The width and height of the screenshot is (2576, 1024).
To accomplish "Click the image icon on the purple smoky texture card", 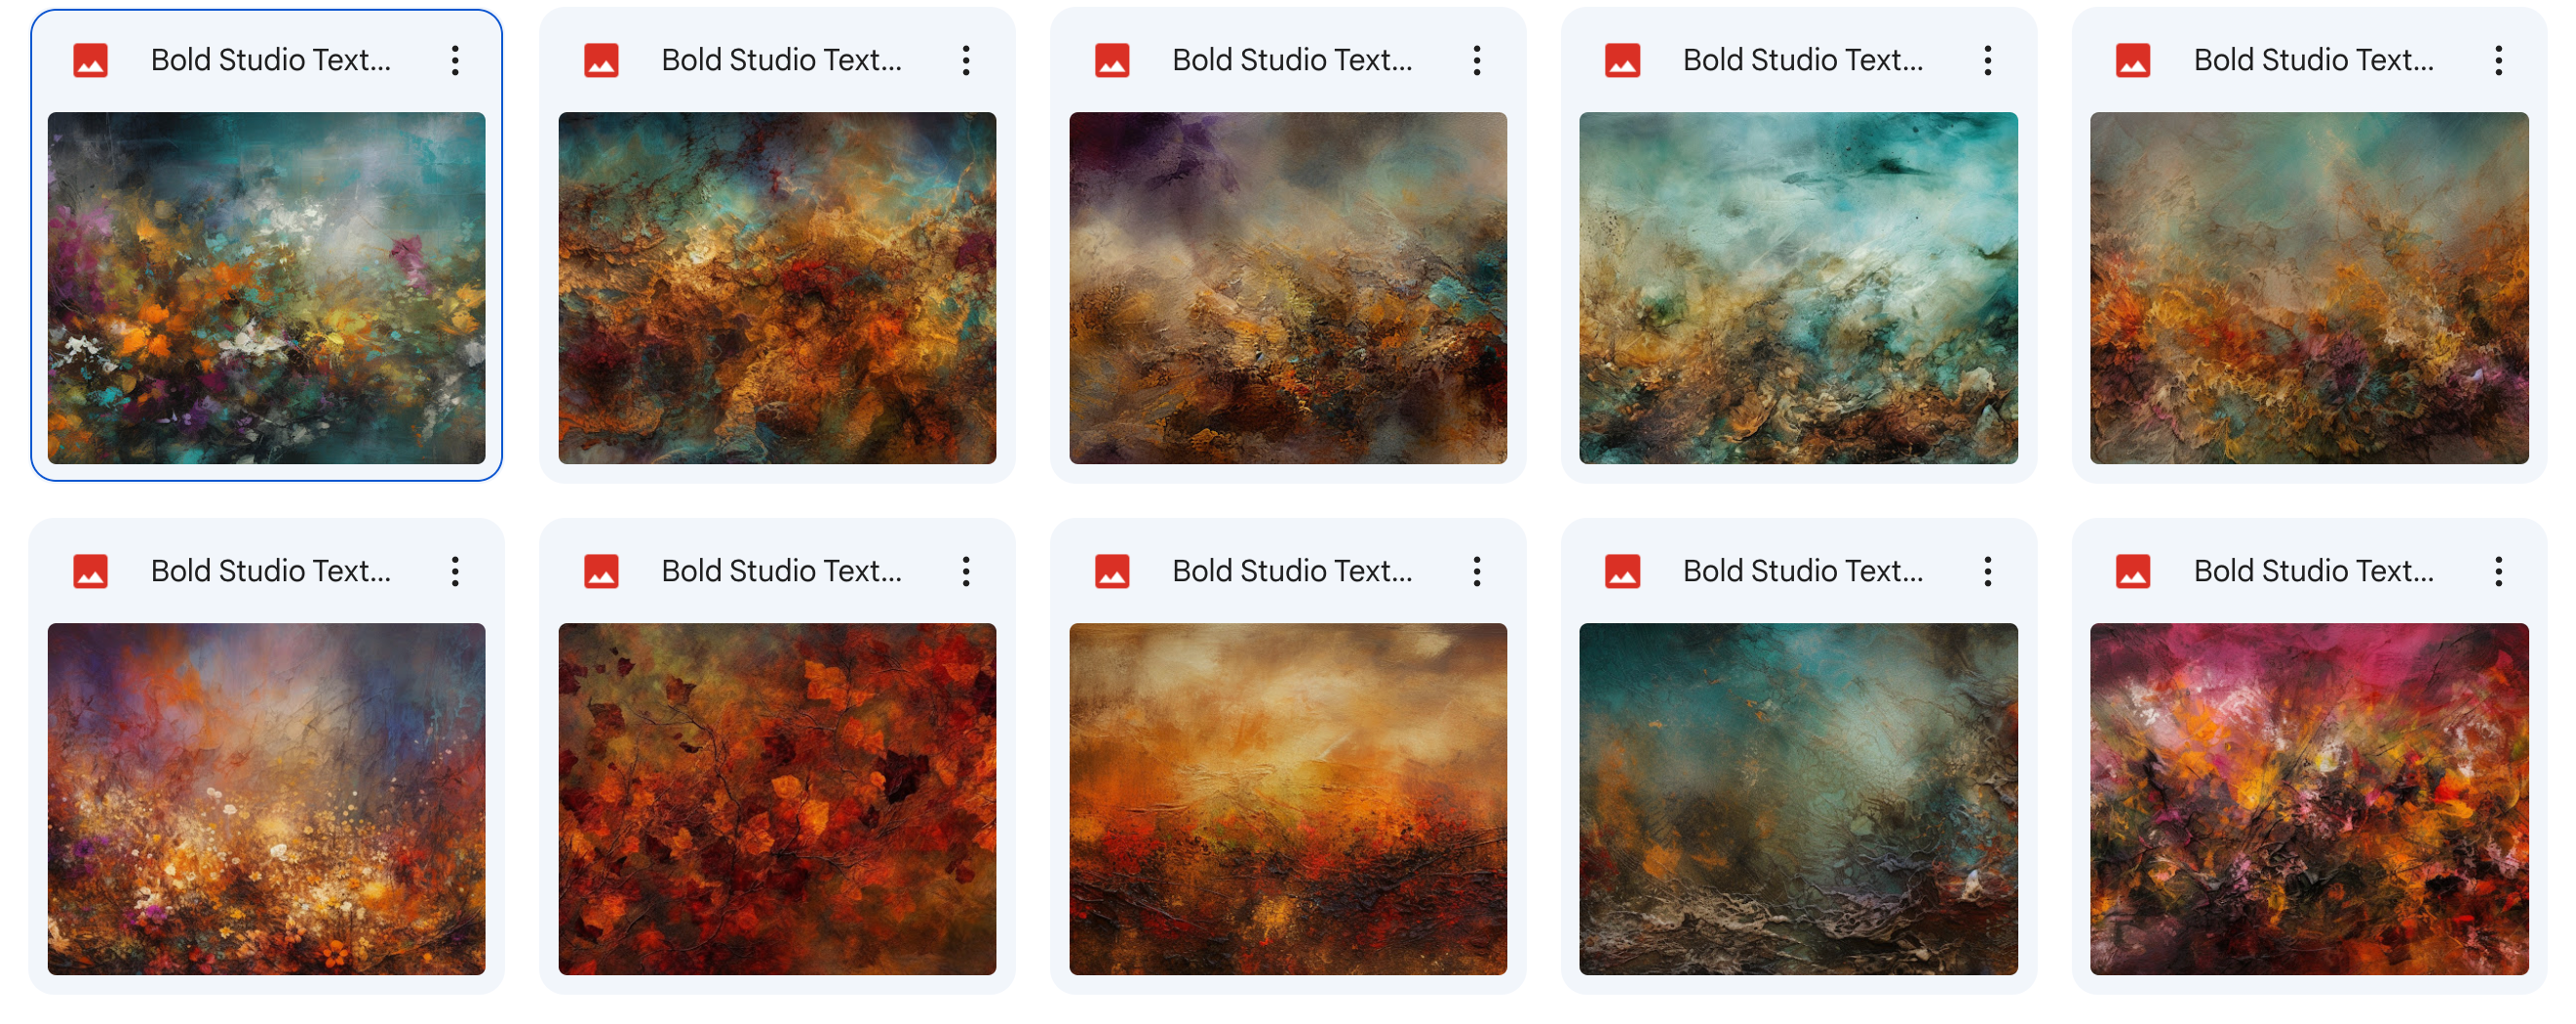I will click(x=1112, y=60).
